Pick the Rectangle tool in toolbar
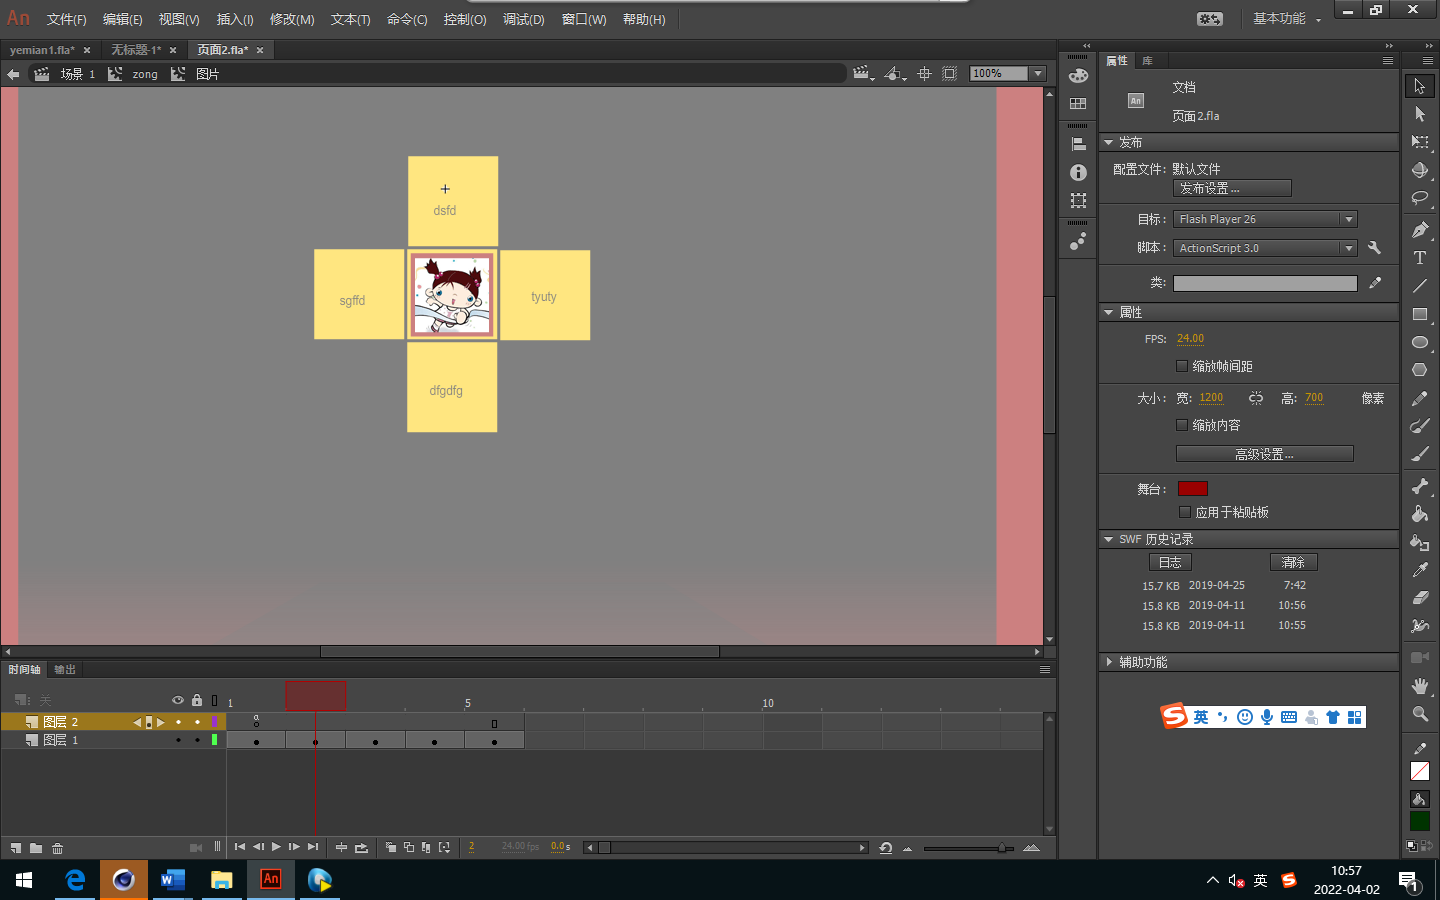 tap(1419, 314)
